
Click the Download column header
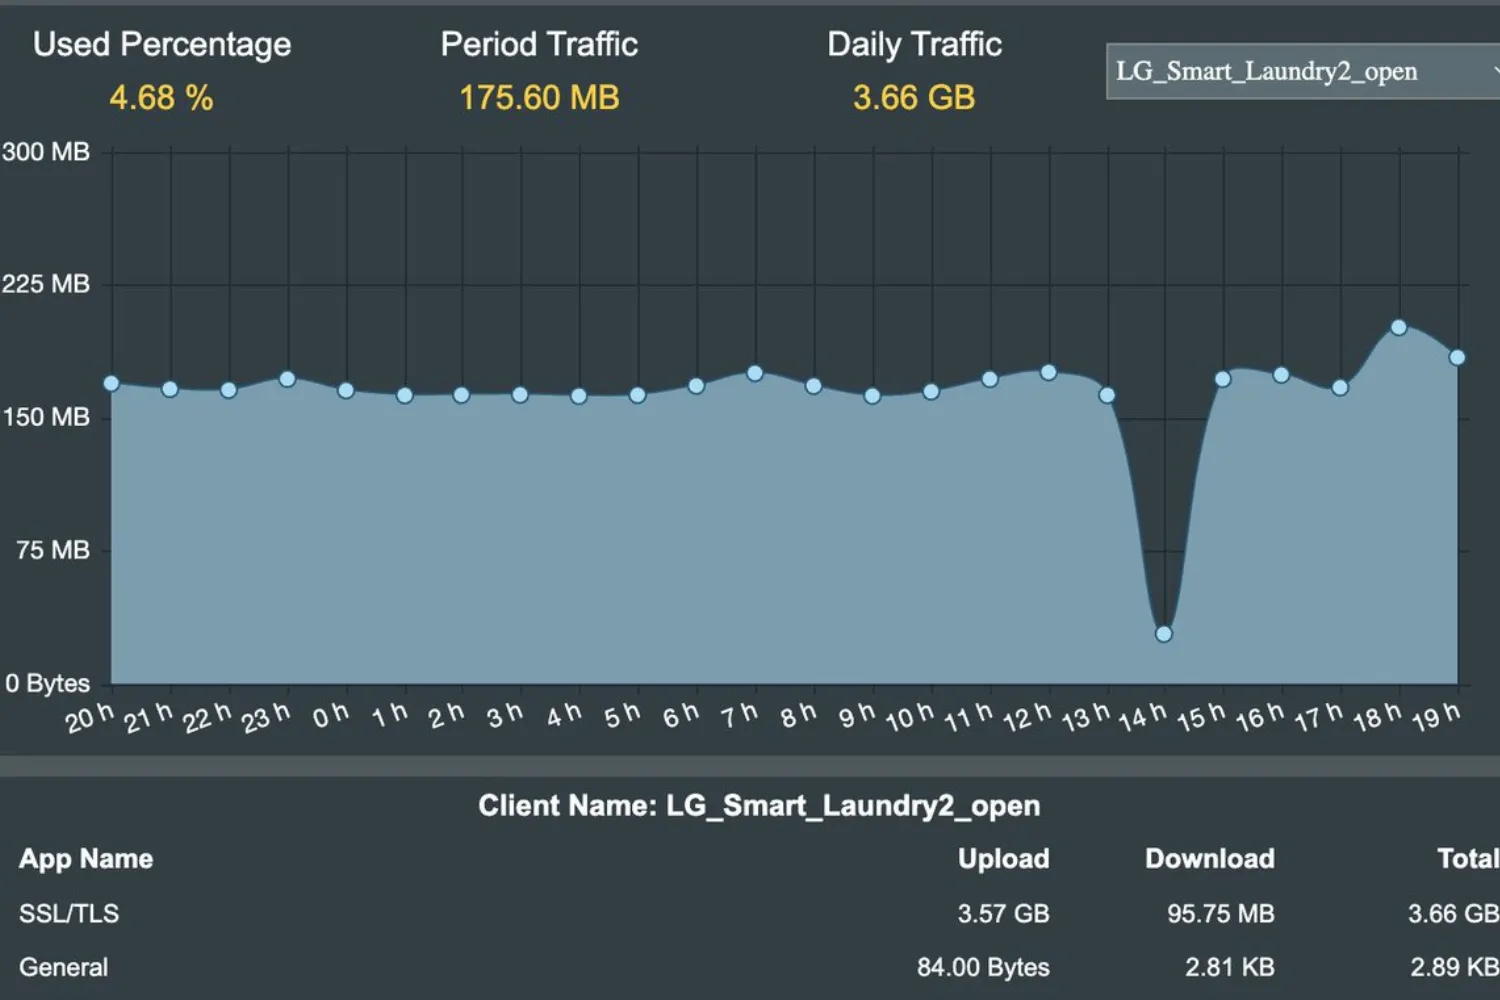coord(1209,859)
